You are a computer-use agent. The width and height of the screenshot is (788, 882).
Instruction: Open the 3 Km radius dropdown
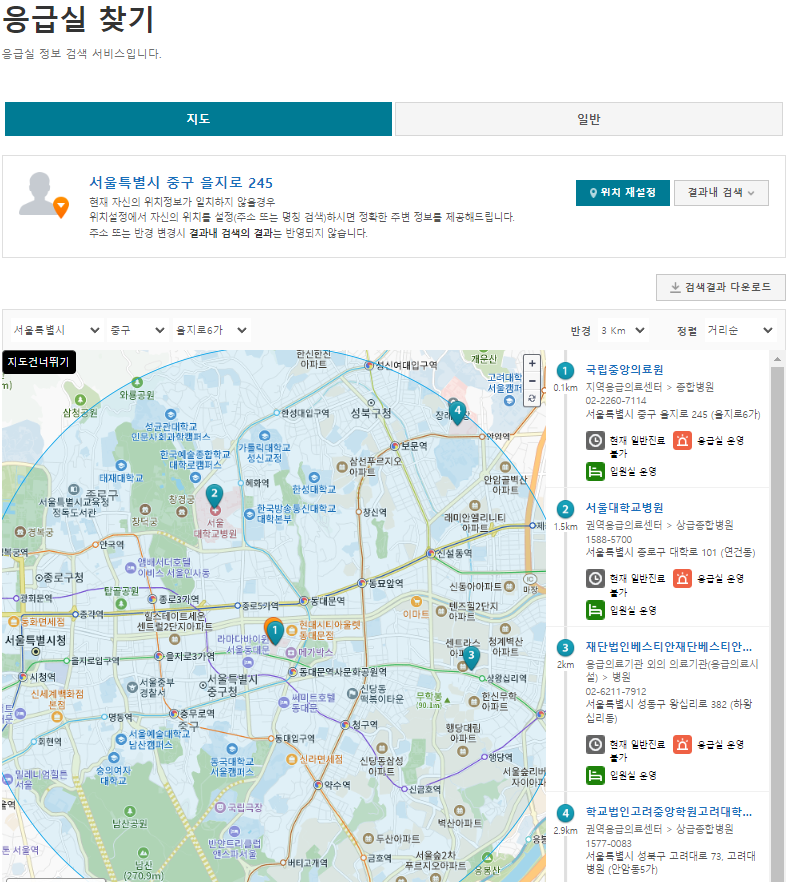623,330
